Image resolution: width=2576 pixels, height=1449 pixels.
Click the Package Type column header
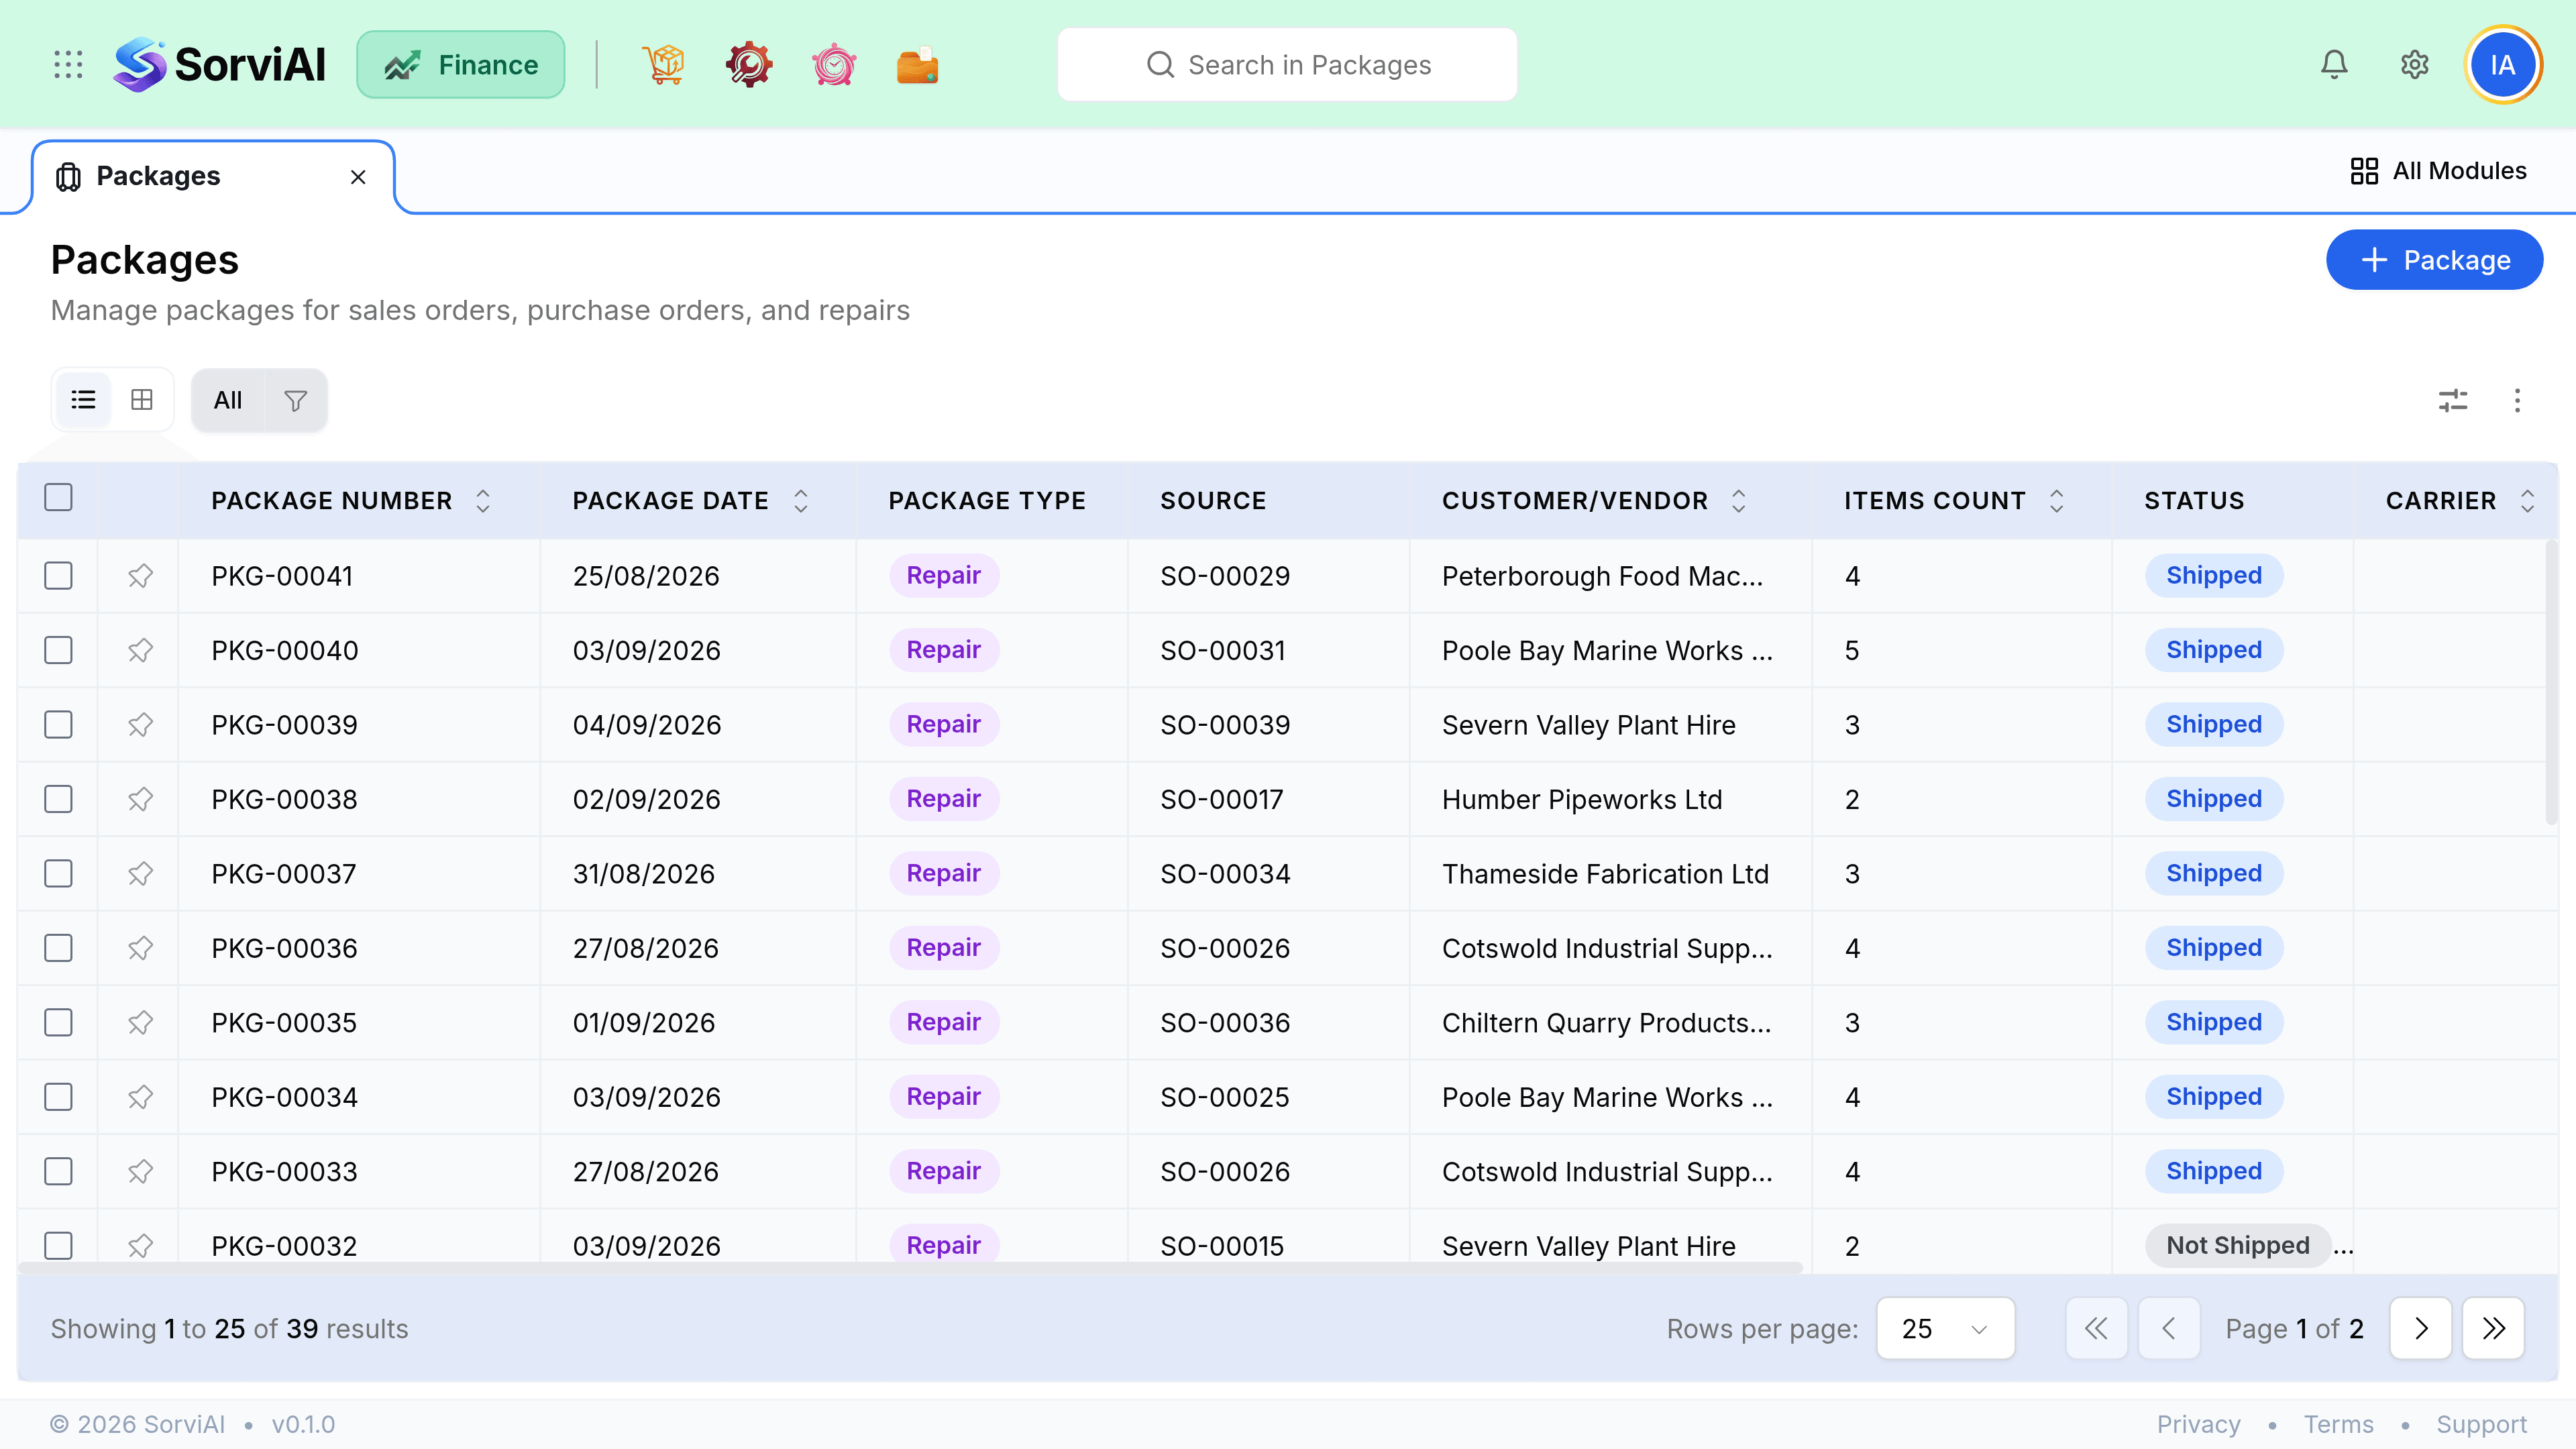[x=987, y=501]
